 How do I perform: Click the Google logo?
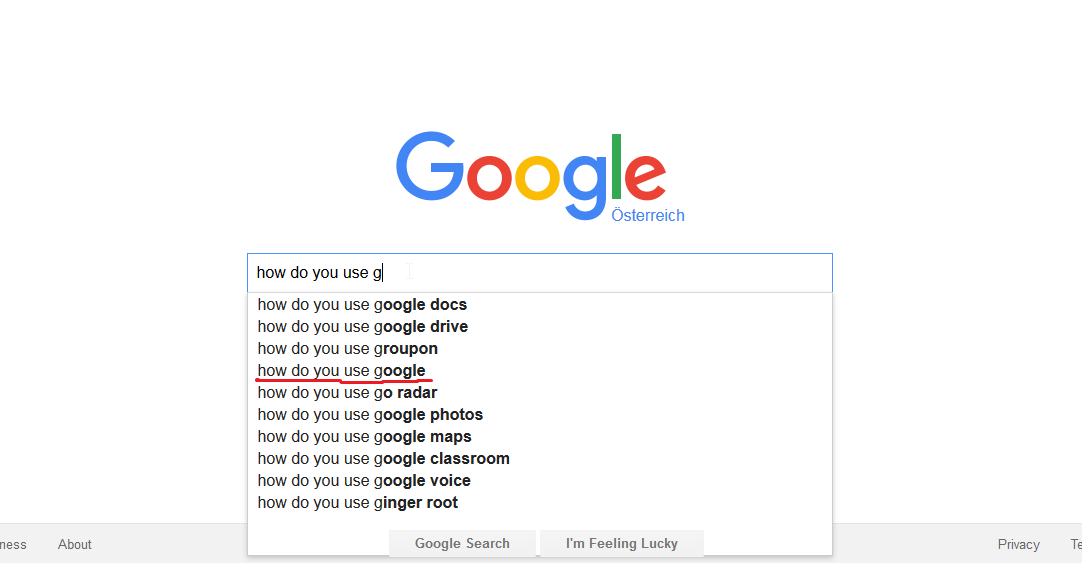coord(531,176)
